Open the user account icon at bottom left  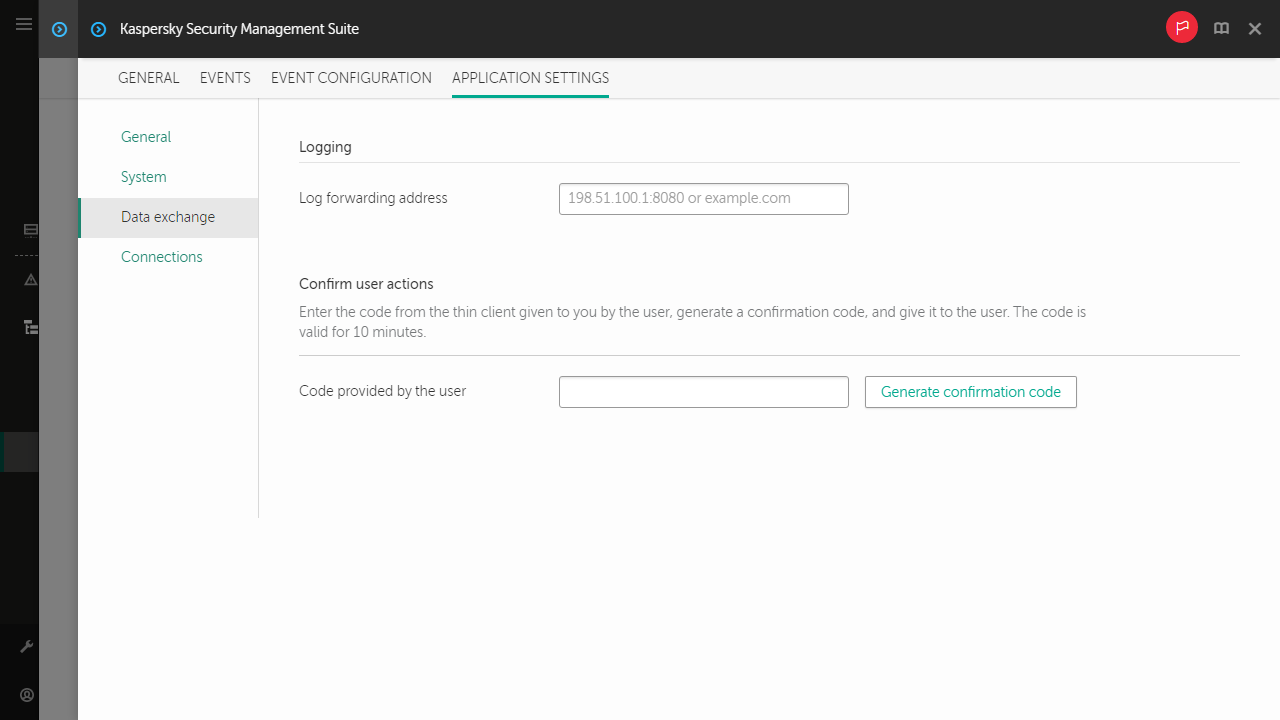click(27, 694)
